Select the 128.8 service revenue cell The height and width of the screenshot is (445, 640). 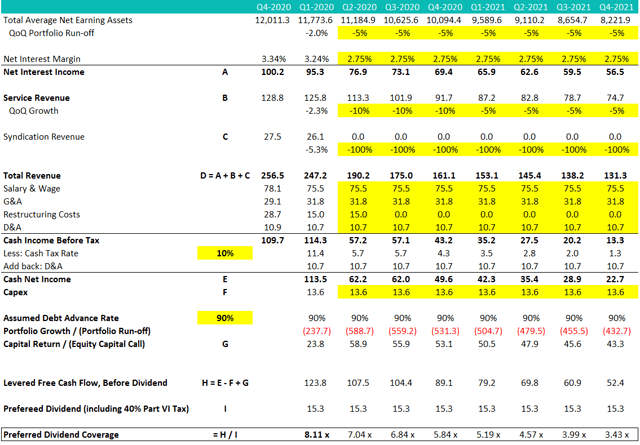point(273,98)
